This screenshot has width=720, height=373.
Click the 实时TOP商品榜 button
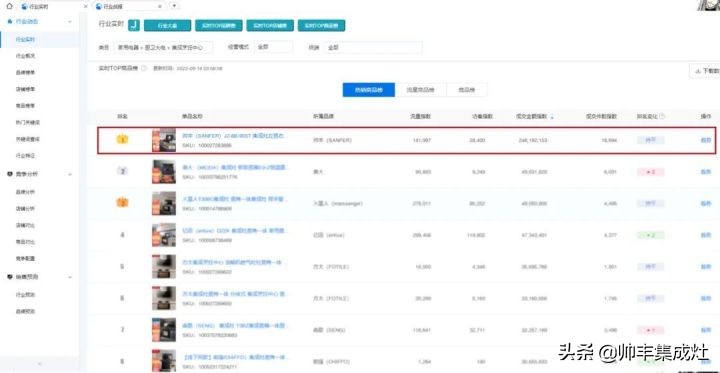321,26
